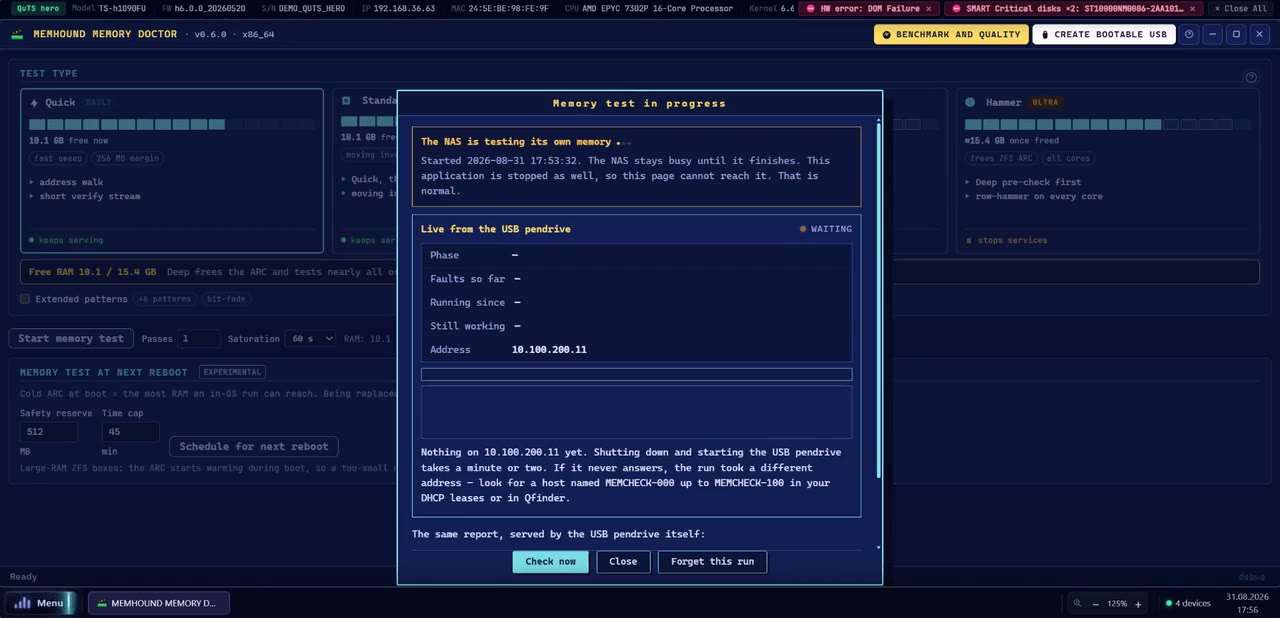Click the Quick test lightning icon

pos(35,102)
